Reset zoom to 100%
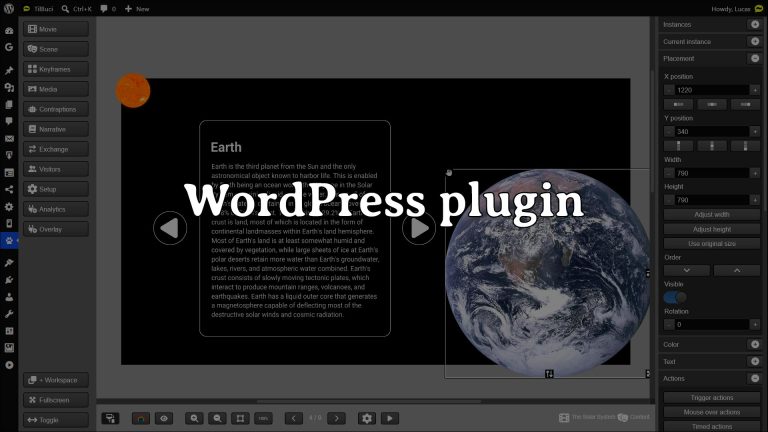The image size is (768, 432). [x=264, y=418]
